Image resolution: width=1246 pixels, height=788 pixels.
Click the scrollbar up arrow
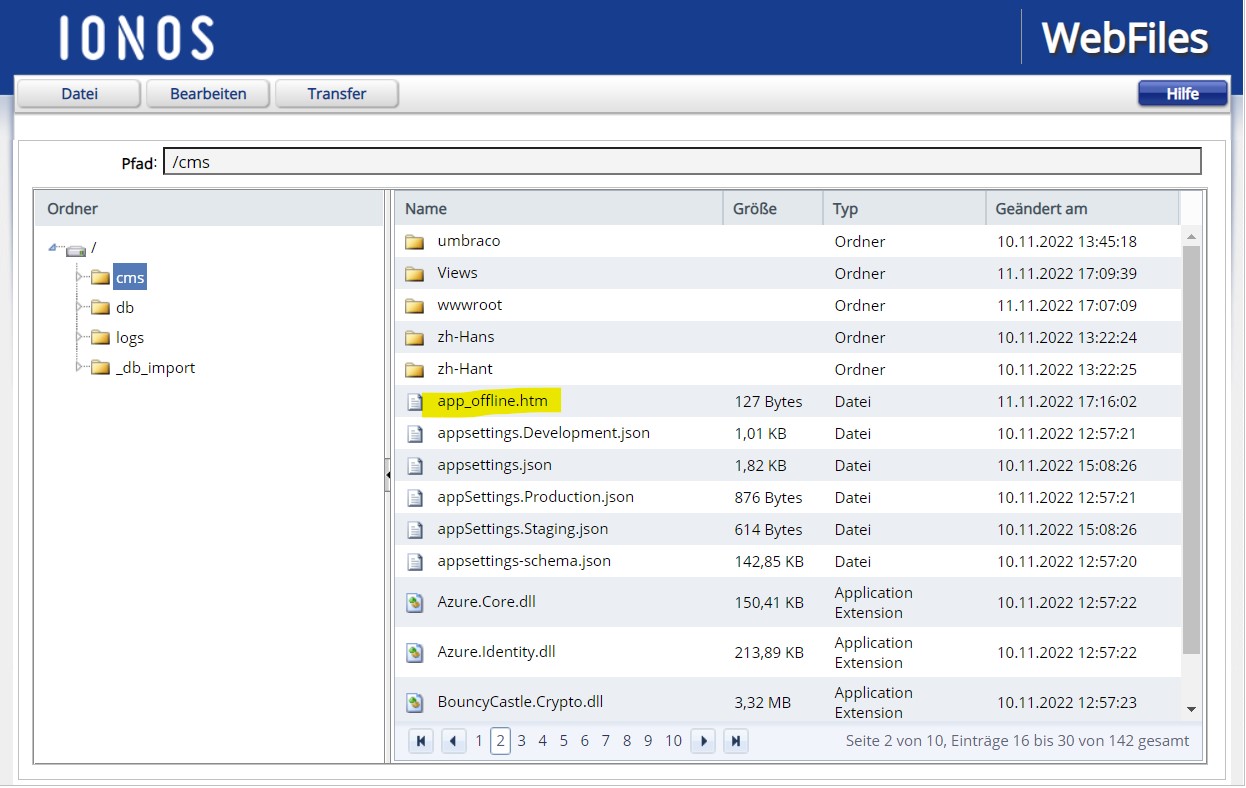click(1191, 236)
